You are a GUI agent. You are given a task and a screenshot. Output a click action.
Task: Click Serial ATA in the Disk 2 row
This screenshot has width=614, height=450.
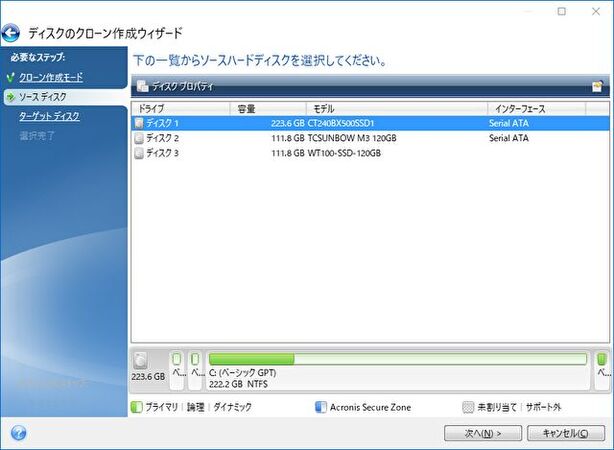509,138
